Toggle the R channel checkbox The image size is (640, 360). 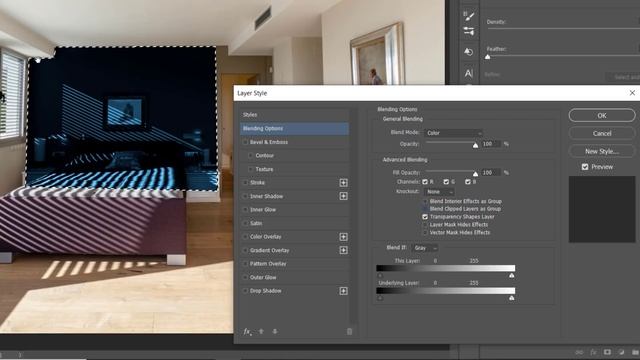425,182
